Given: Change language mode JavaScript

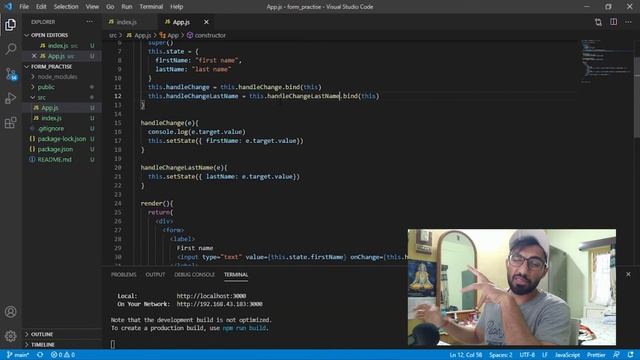Looking at the screenshot, I should pyautogui.click(x=567, y=355).
